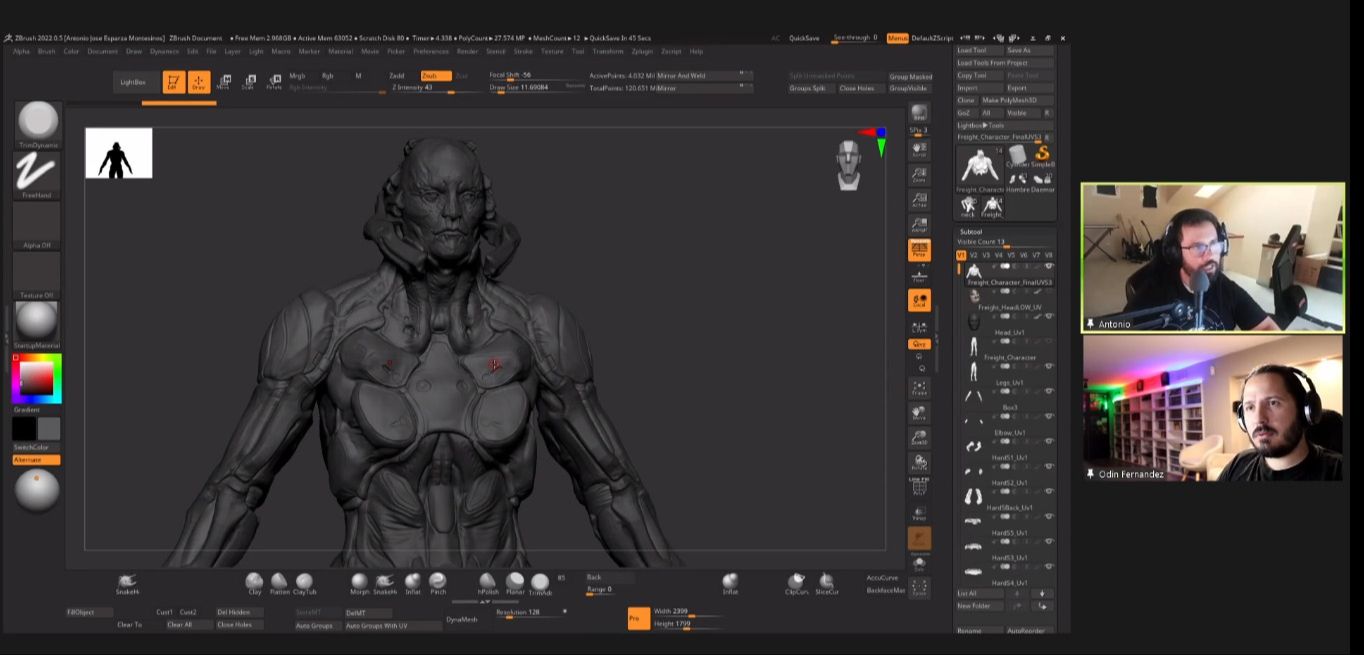The image size is (1364, 655).
Task: Click the camera head orientation widget
Action: (849, 165)
